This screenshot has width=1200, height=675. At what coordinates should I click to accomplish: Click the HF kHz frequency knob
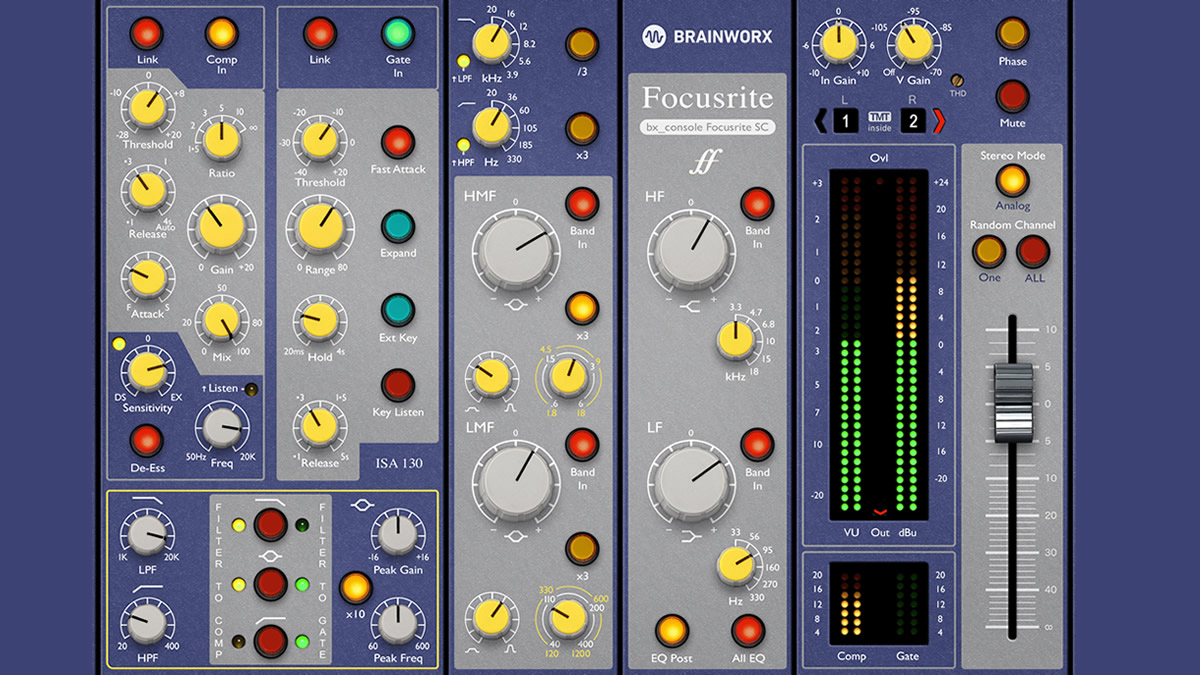coord(734,342)
